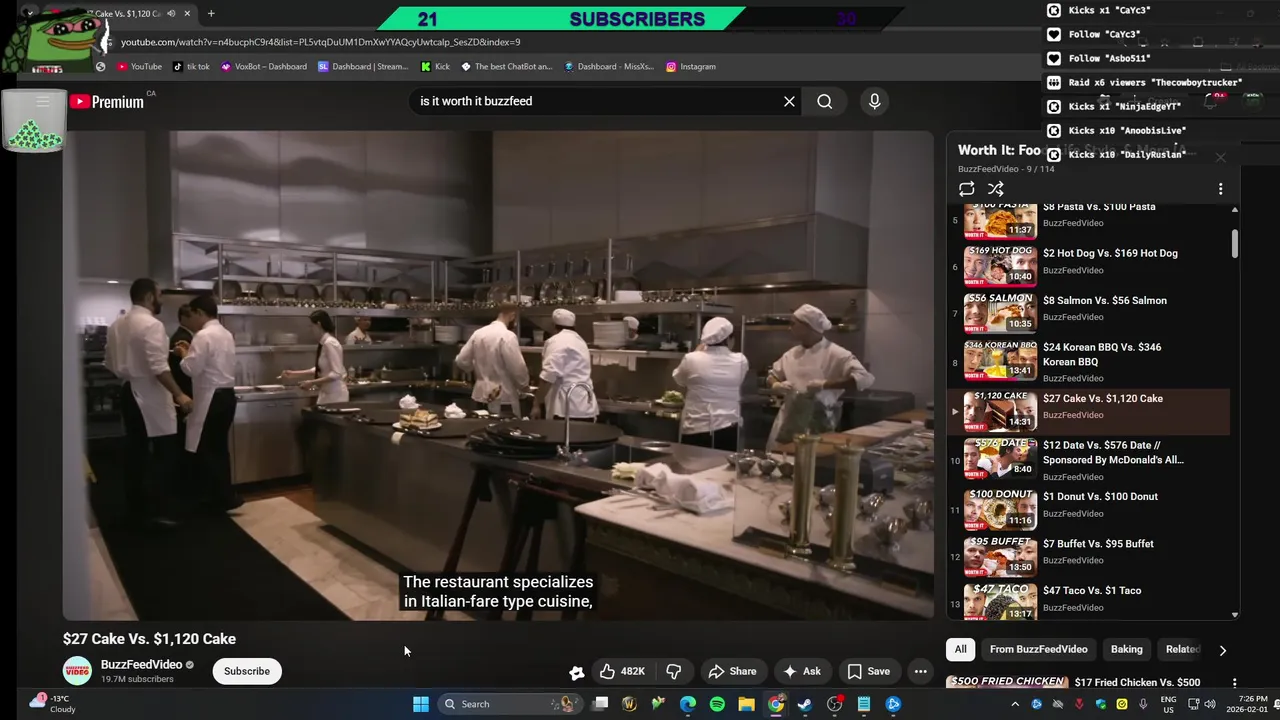Open the Share dialog
Image resolution: width=1280 pixels, height=720 pixels.
[x=732, y=671]
